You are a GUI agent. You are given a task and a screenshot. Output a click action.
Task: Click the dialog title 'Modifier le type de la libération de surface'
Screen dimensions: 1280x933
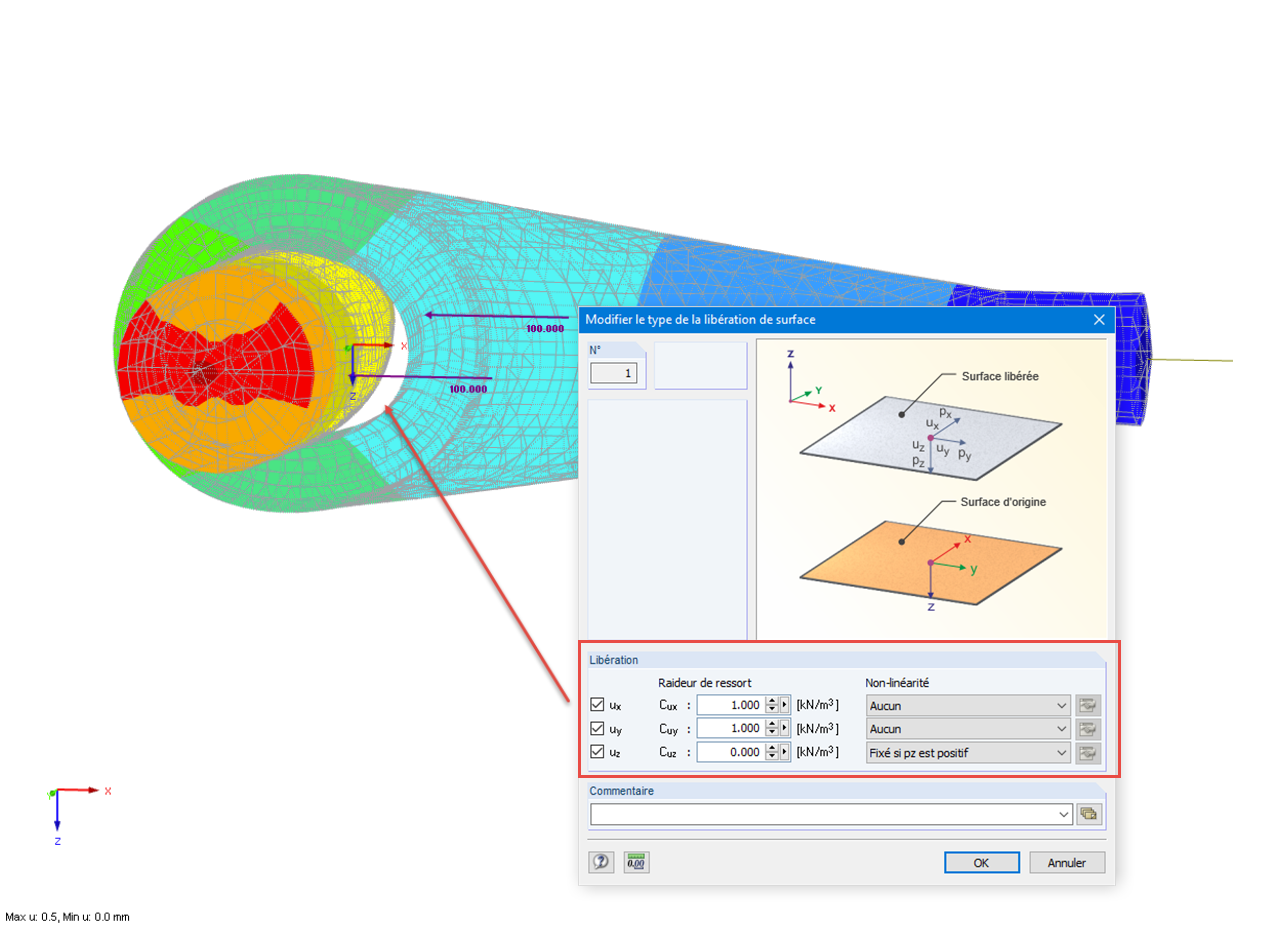pos(700,320)
